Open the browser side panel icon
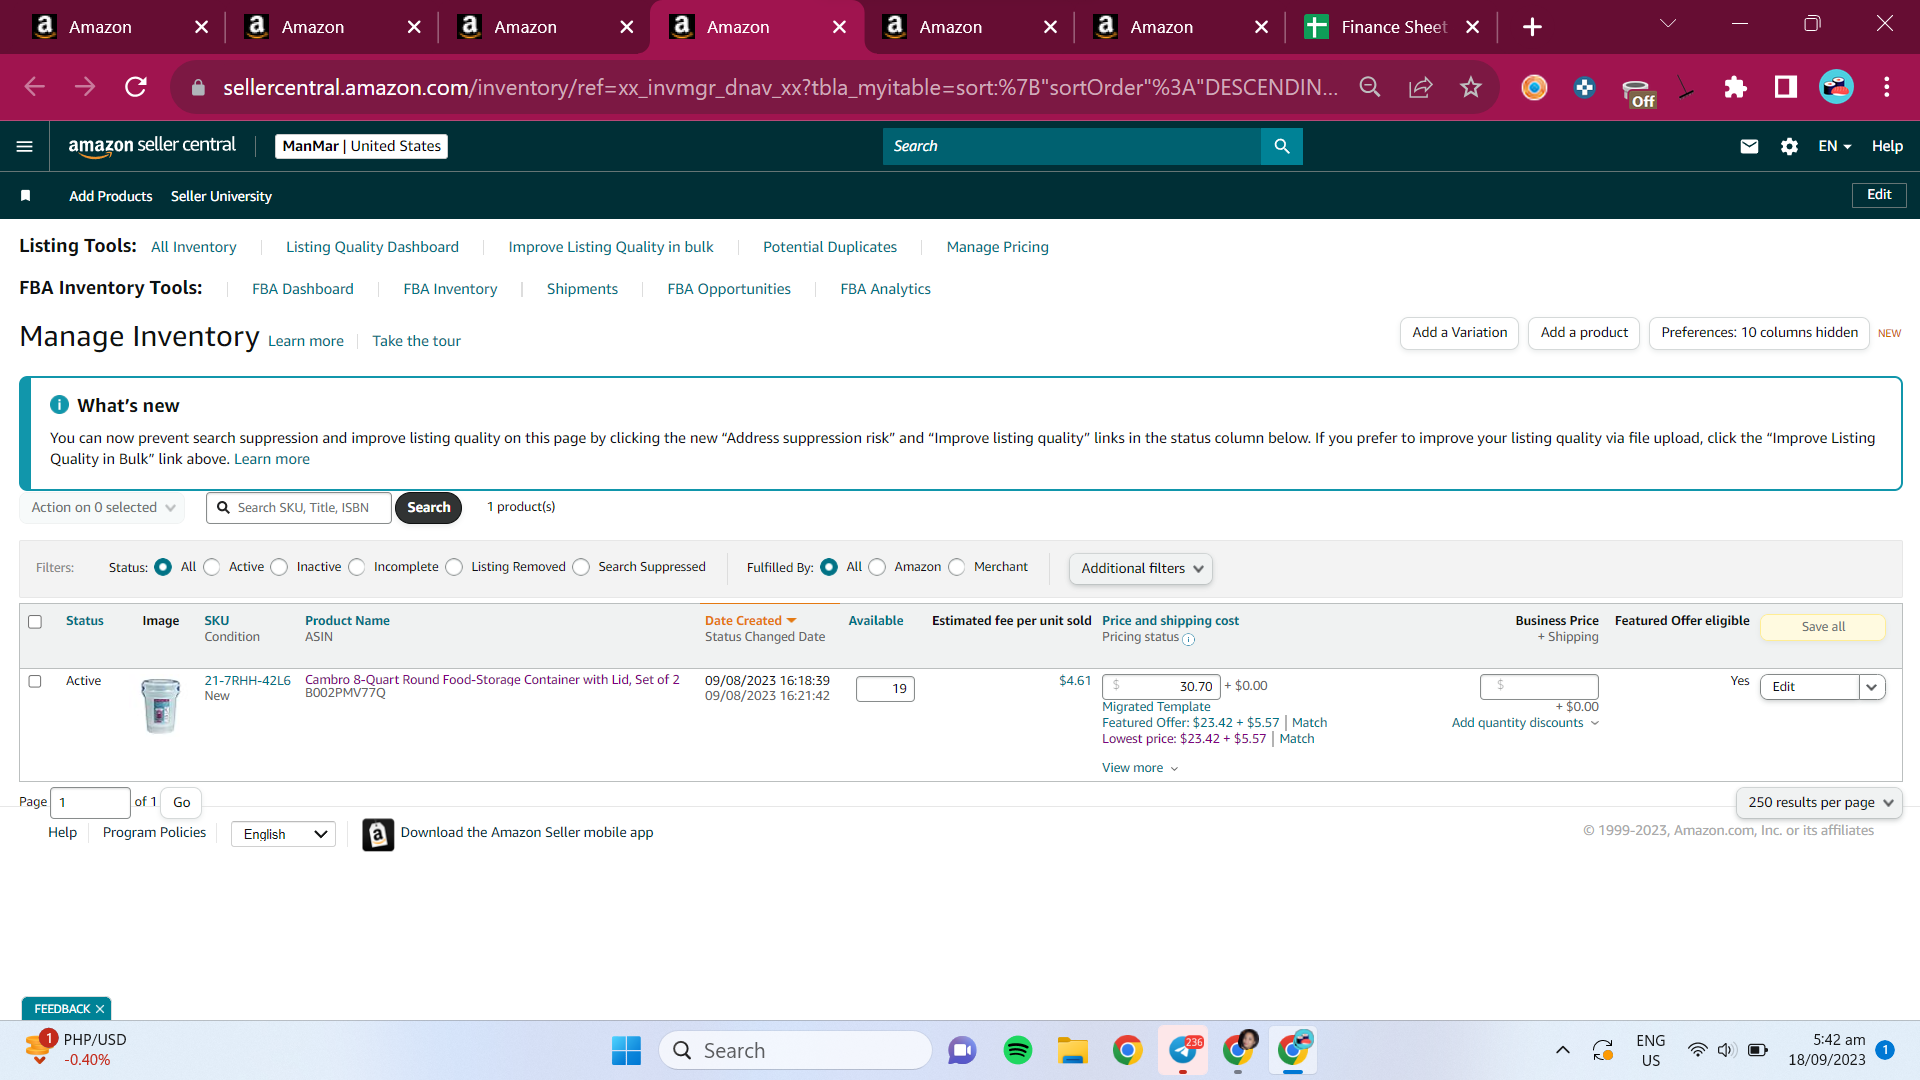Image resolution: width=1920 pixels, height=1080 pixels. [x=1786, y=87]
